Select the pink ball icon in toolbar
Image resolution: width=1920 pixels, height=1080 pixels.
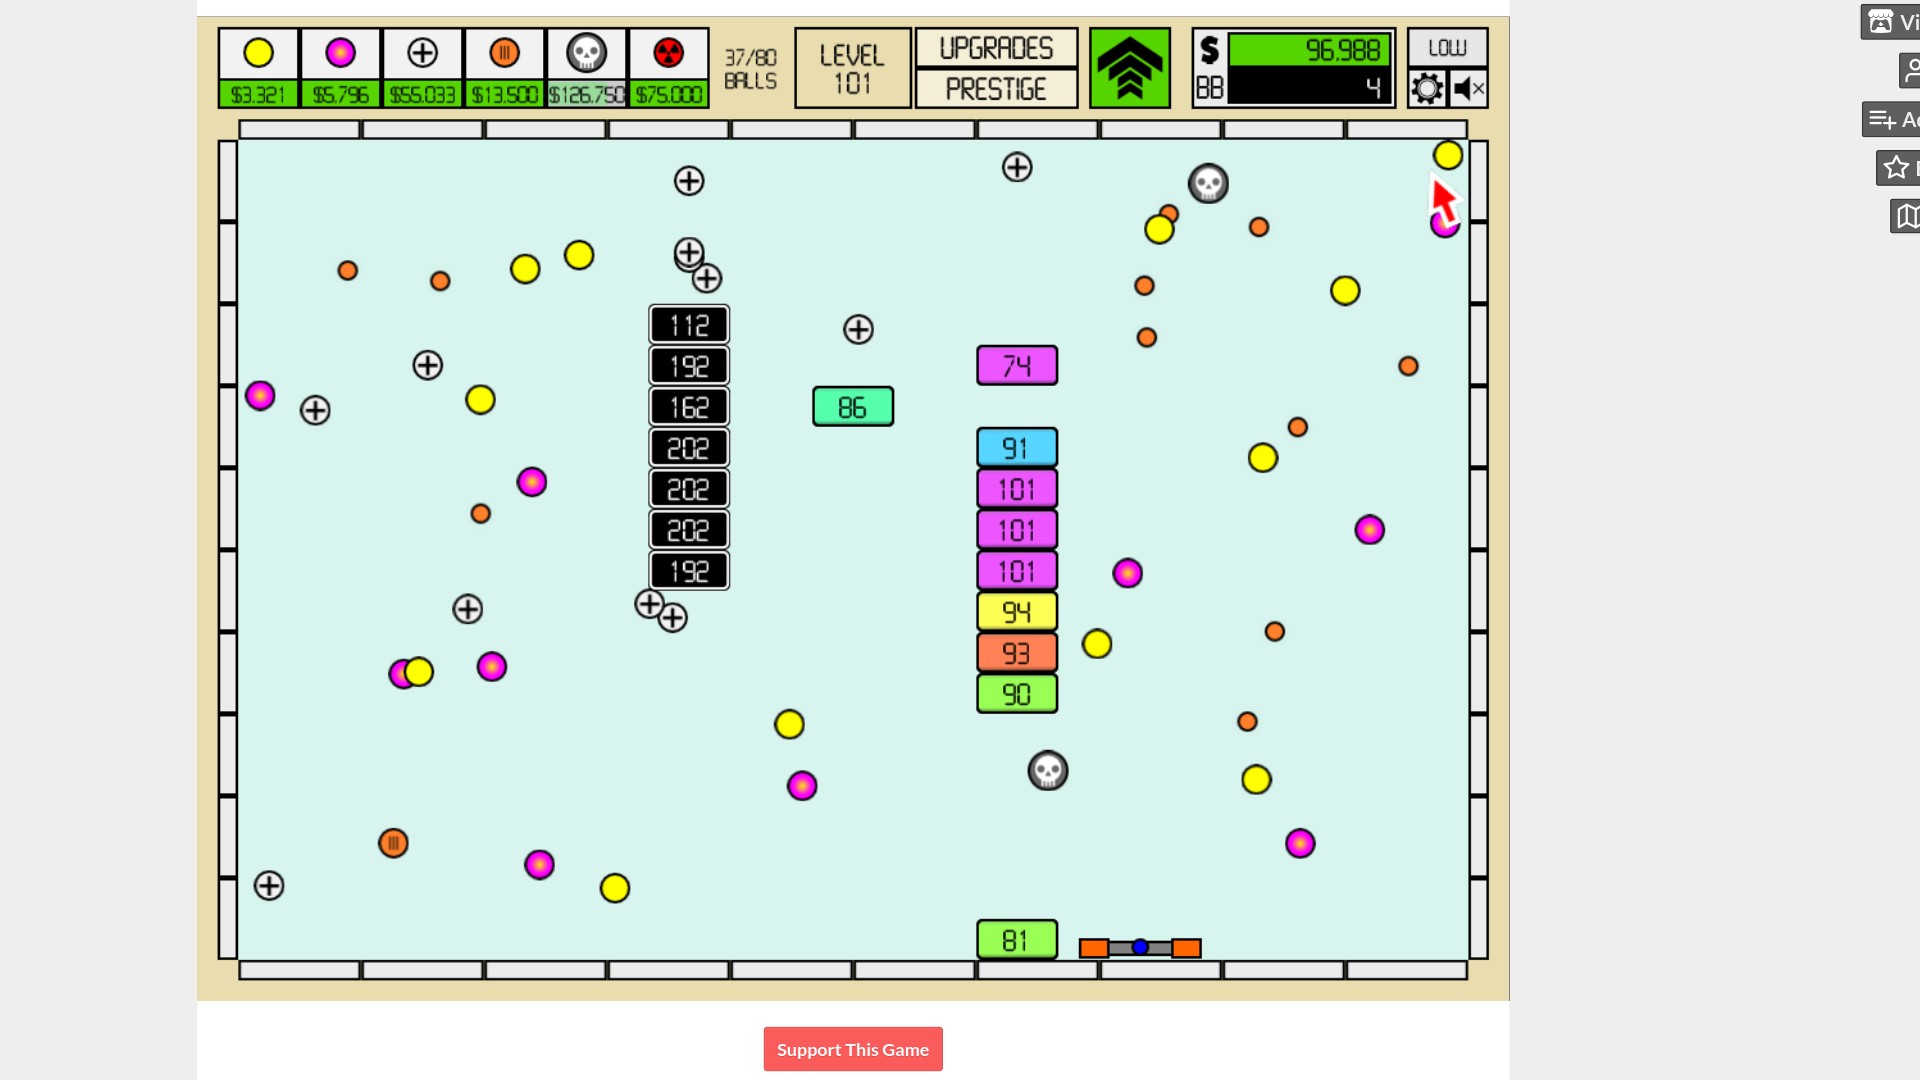coord(340,53)
